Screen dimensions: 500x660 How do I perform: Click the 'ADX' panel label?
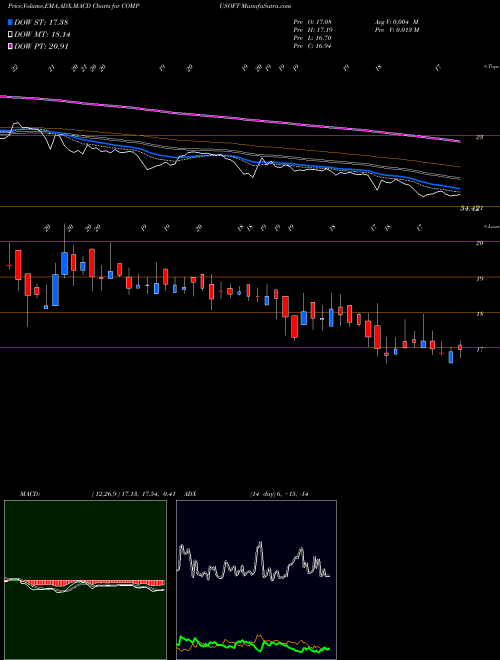coord(190,494)
